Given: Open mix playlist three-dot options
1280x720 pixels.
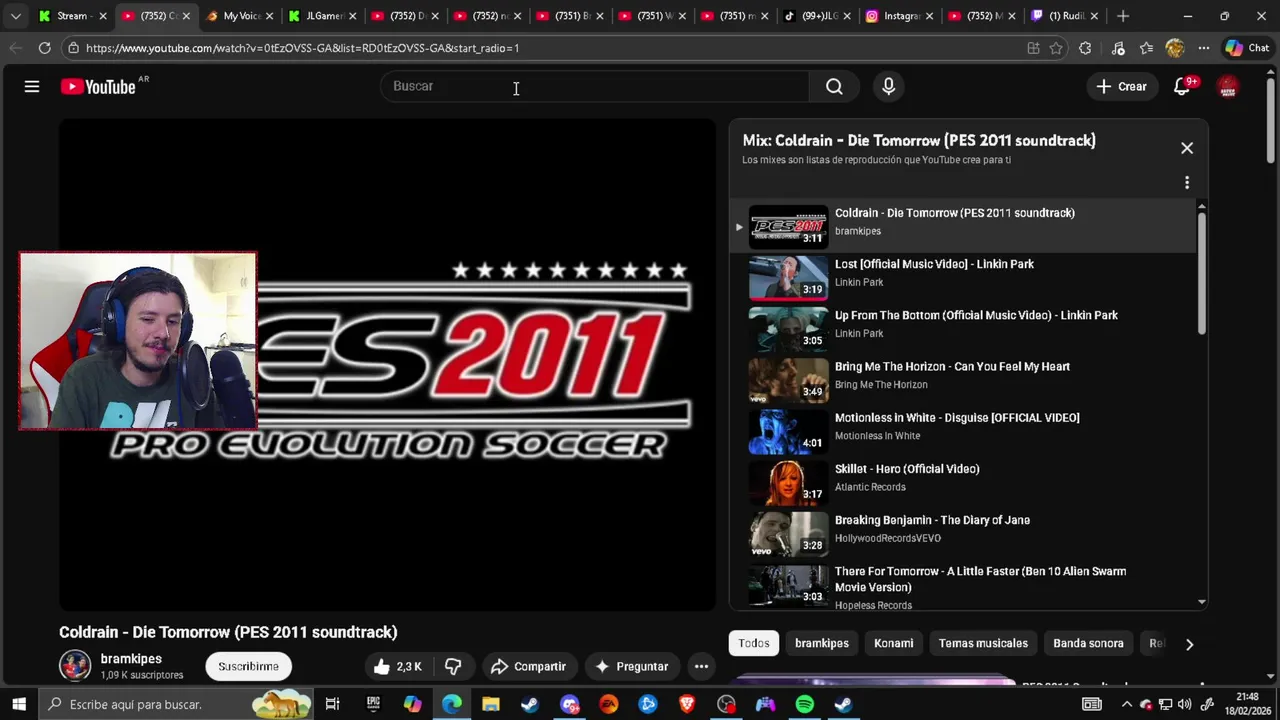Looking at the screenshot, I should 1187,182.
